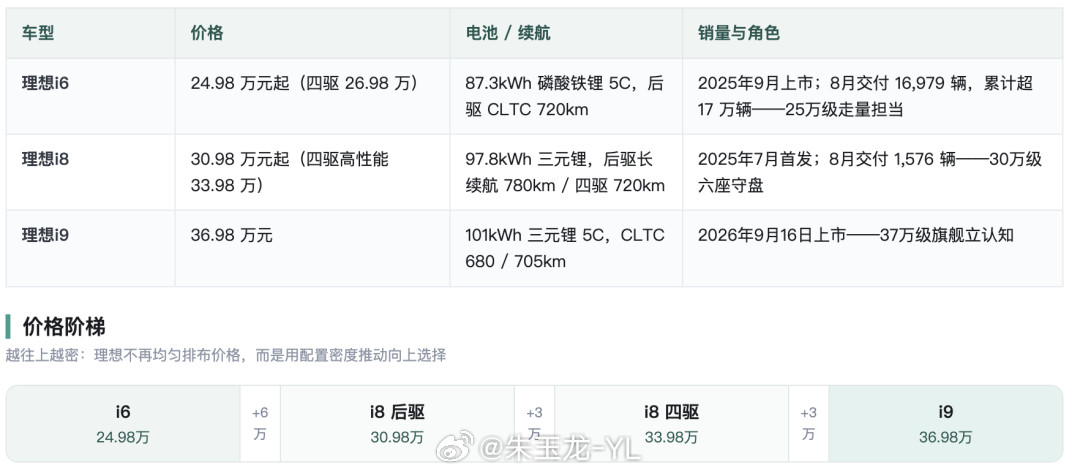Click the 车型 column header

coord(90,33)
